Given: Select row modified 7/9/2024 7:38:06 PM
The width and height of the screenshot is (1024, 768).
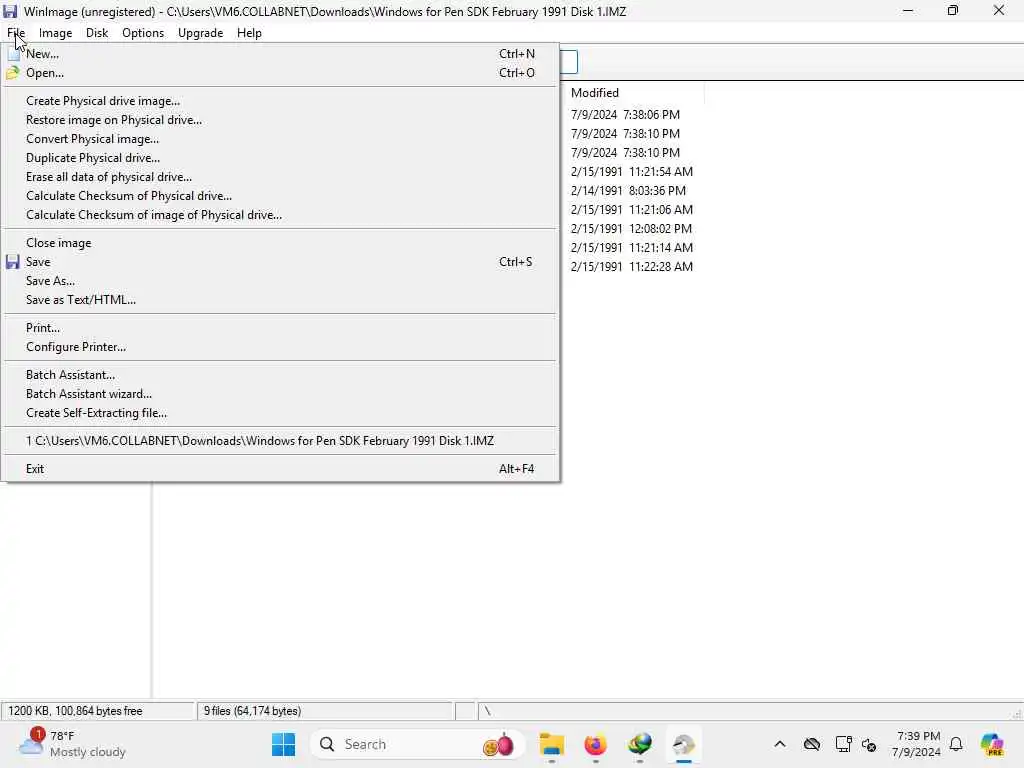Looking at the screenshot, I should (x=625, y=115).
